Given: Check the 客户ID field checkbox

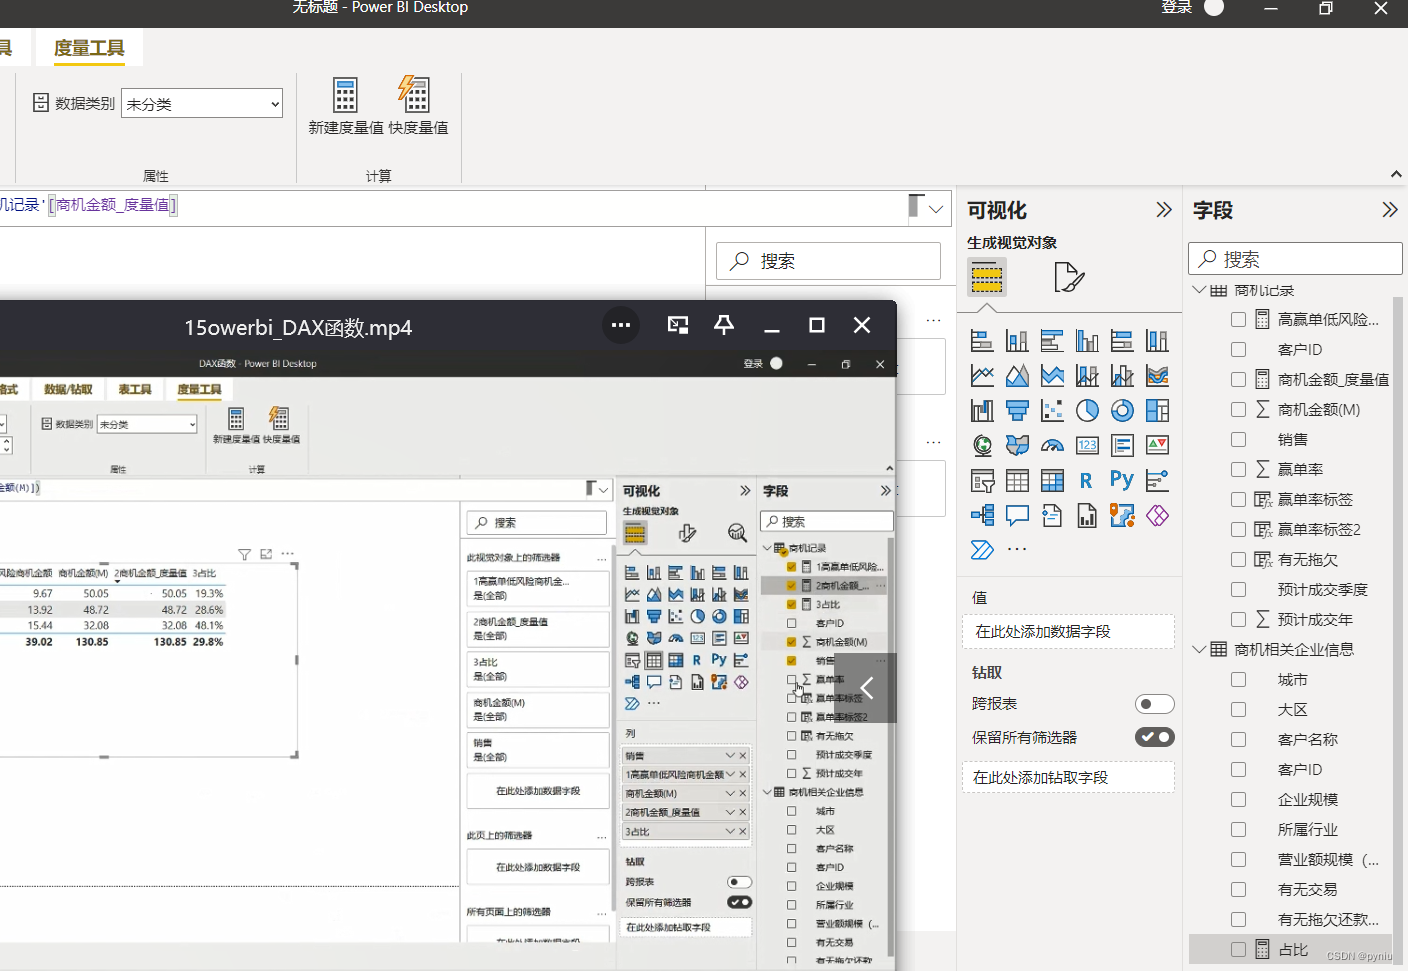Looking at the screenshot, I should pos(1237,349).
